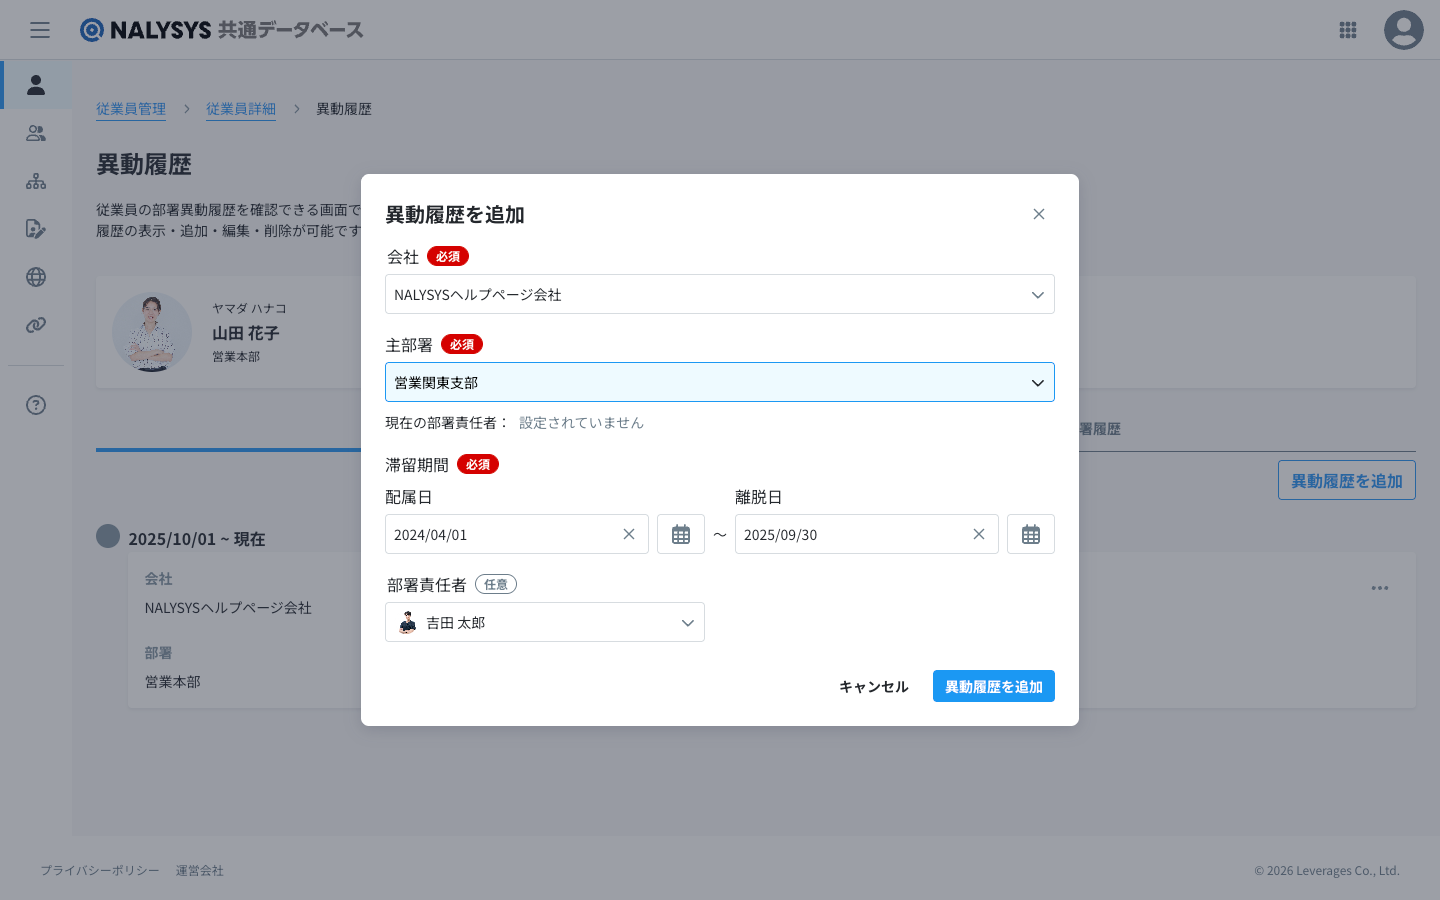Open the 部署責任者 manager dropdown
1440x900 pixels.
(545, 622)
